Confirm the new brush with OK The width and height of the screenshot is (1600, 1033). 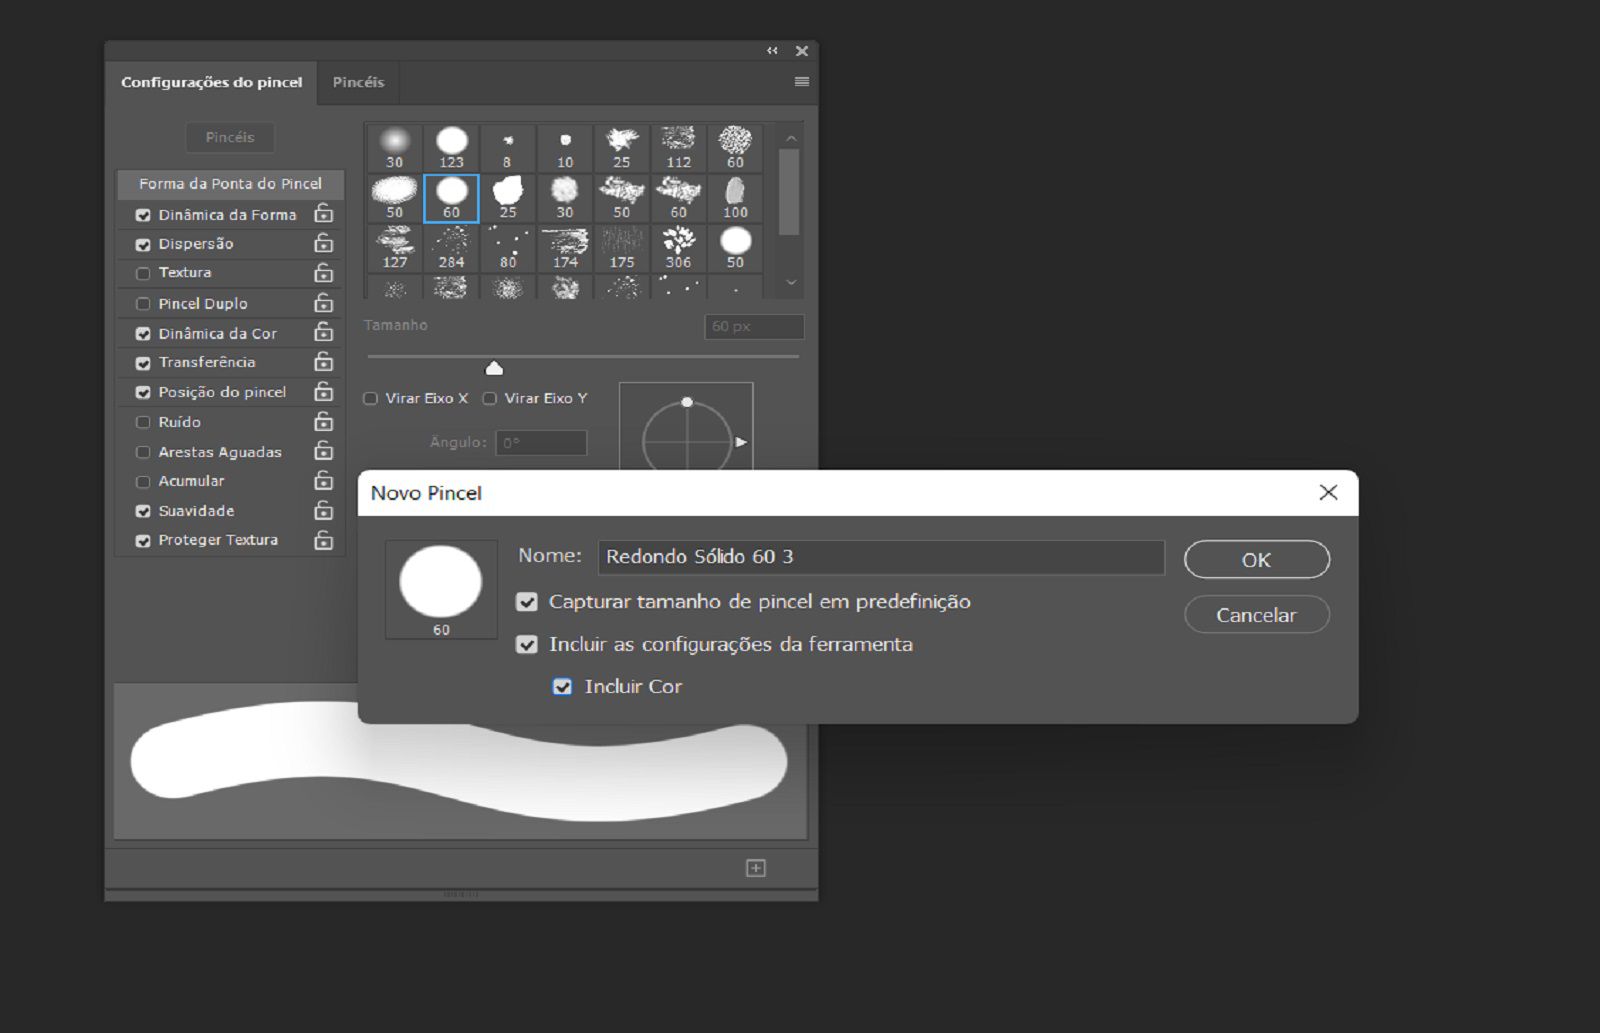click(1256, 560)
